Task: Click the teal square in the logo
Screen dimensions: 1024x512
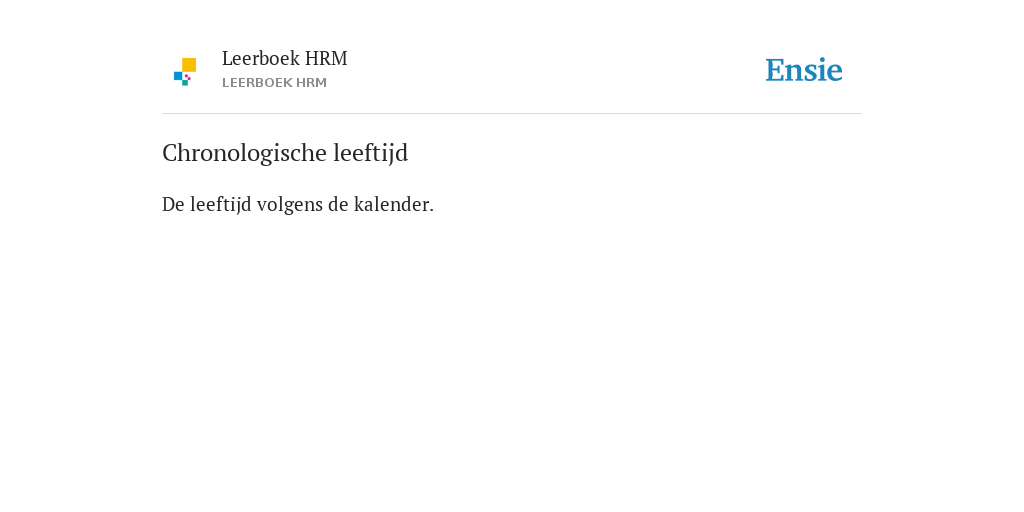Action: point(185,83)
